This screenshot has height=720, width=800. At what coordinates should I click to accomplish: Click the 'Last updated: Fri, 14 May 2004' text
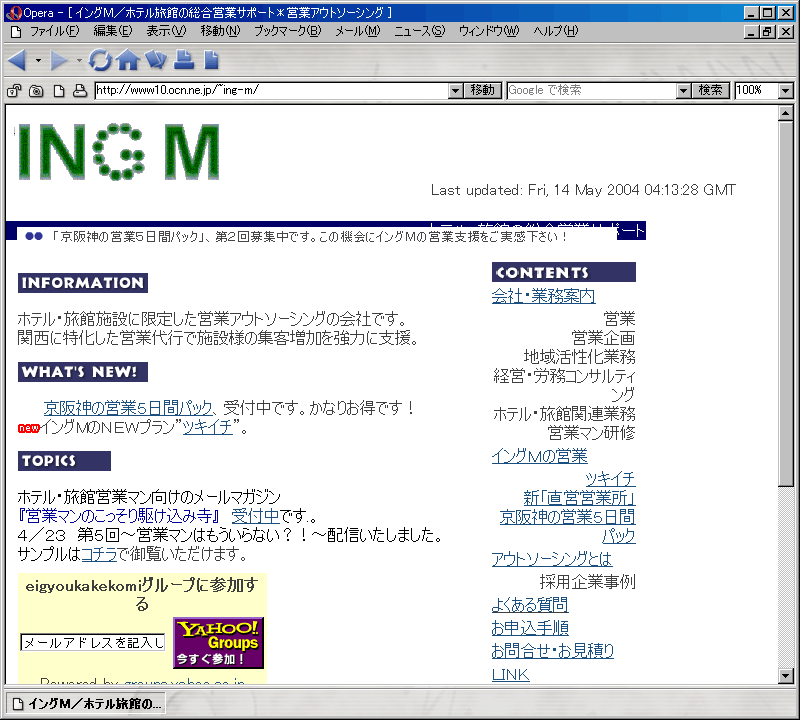point(583,190)
